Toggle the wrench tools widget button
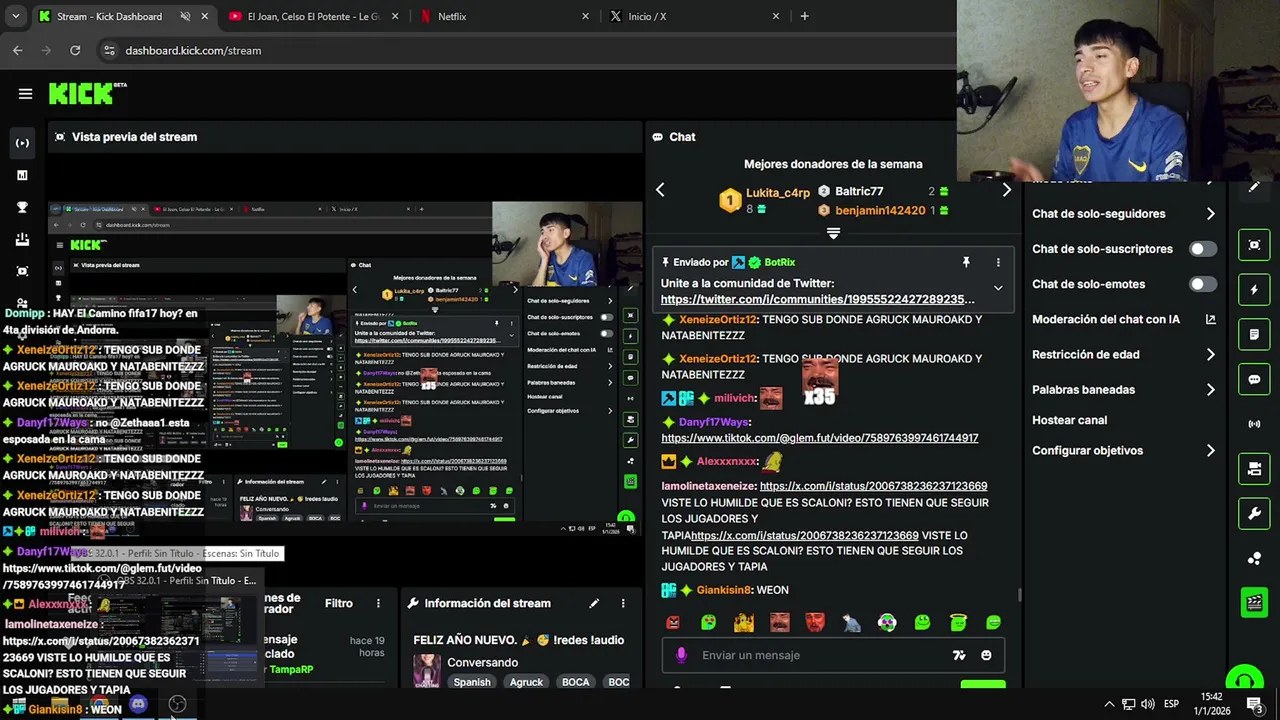 (1254, 514)
